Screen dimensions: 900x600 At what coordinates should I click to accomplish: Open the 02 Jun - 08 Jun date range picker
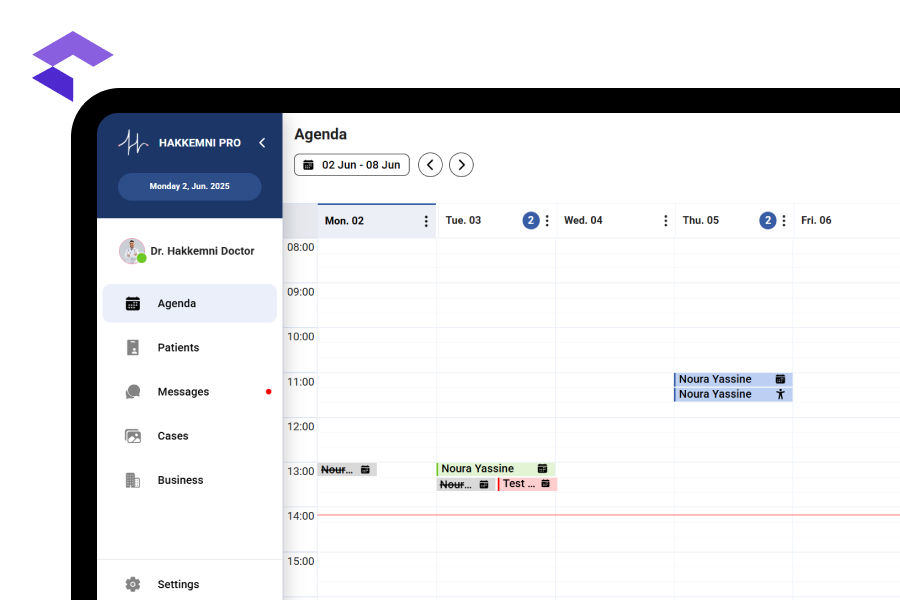point(352,165)
